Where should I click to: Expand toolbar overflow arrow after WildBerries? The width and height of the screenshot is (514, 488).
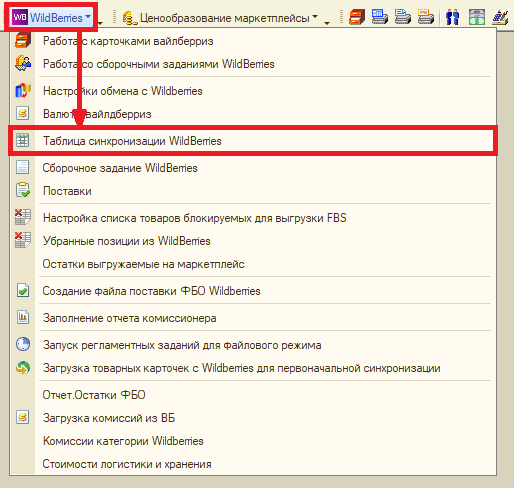pyautogui.click(x=100, y=23)
